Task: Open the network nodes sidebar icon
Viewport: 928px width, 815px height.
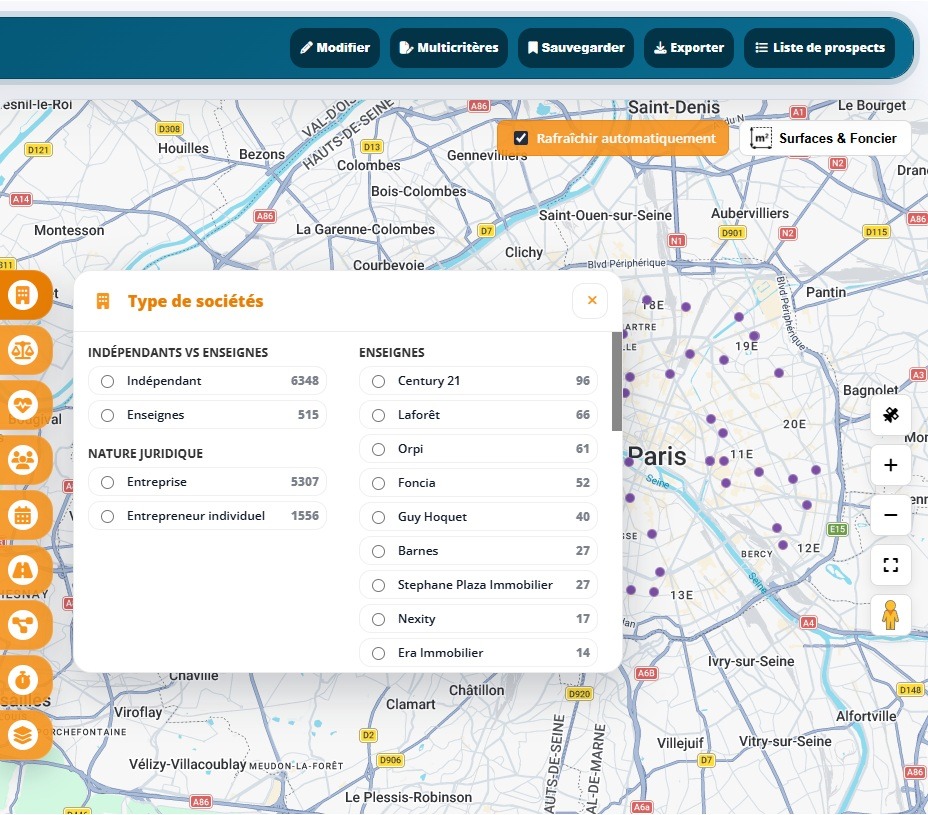Action: coord(23,625)
